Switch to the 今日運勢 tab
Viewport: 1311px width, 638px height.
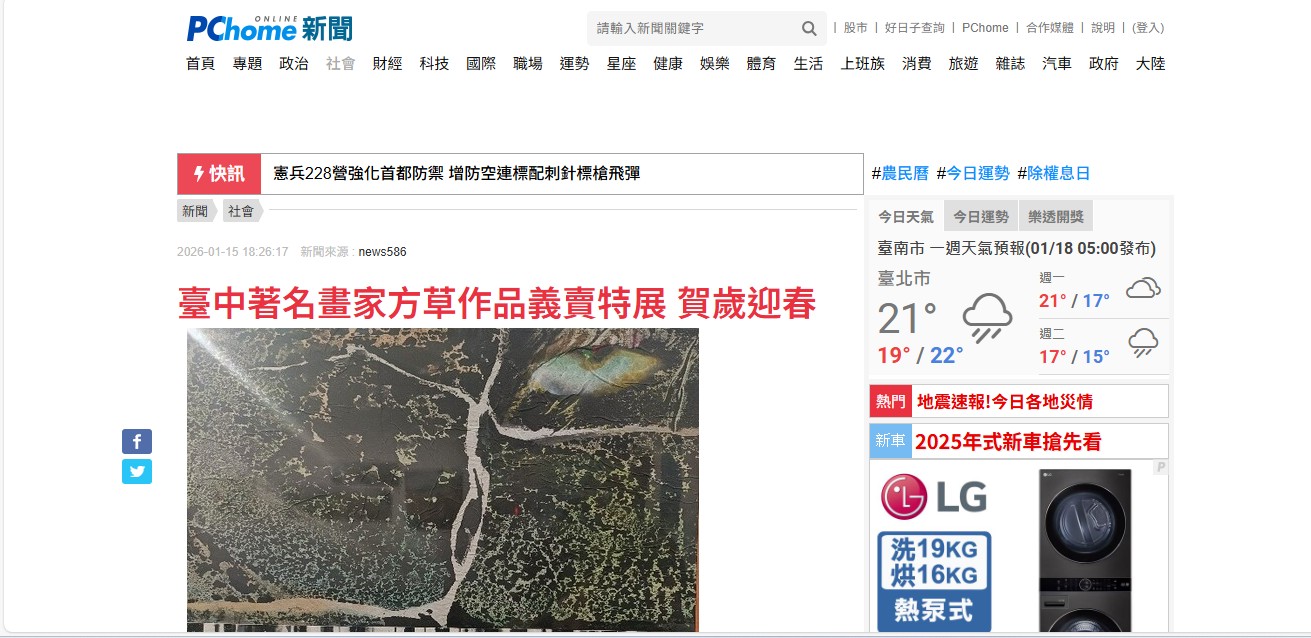980,216
